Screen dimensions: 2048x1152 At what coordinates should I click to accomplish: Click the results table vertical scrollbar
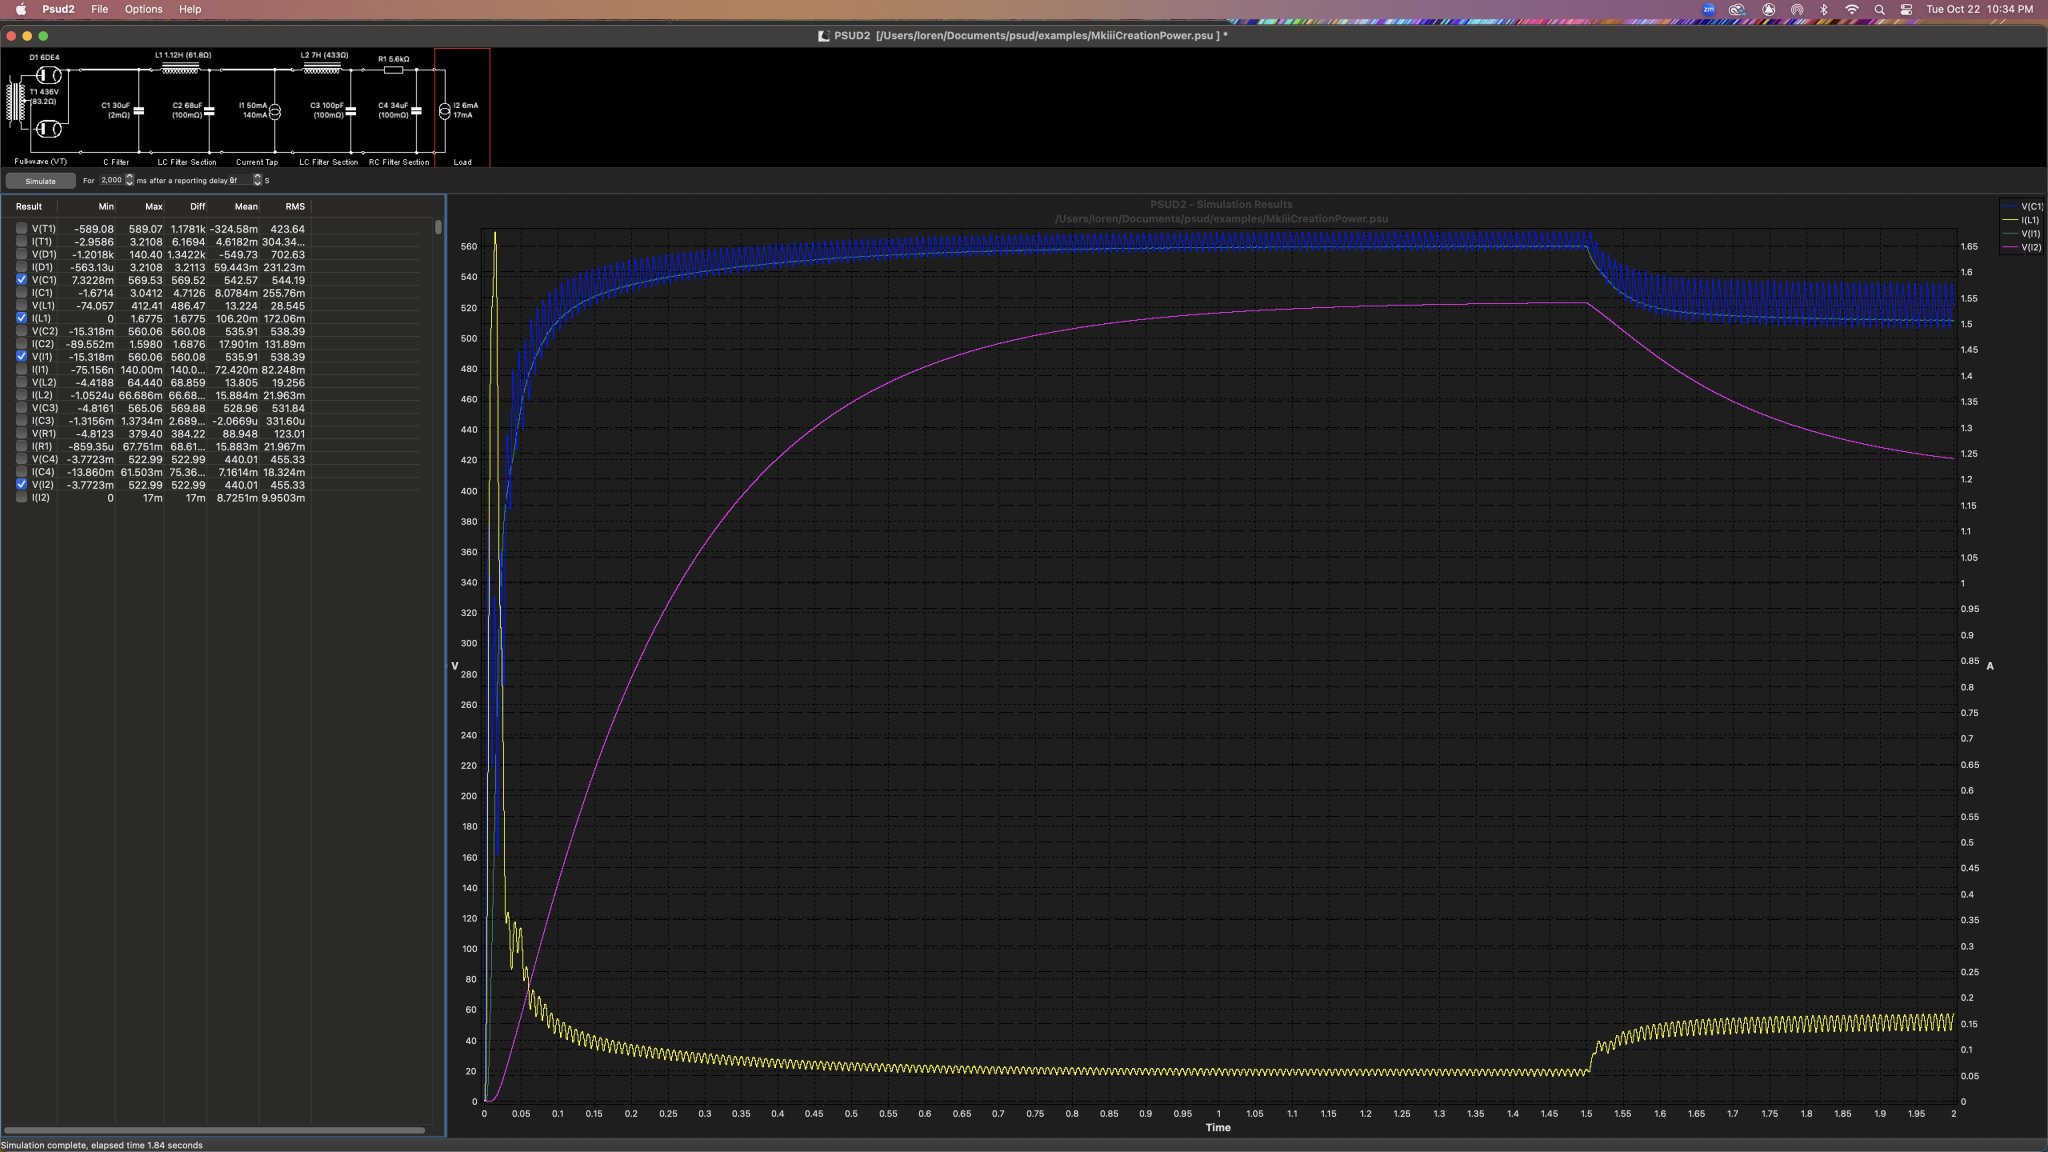(x=438, y=227)
